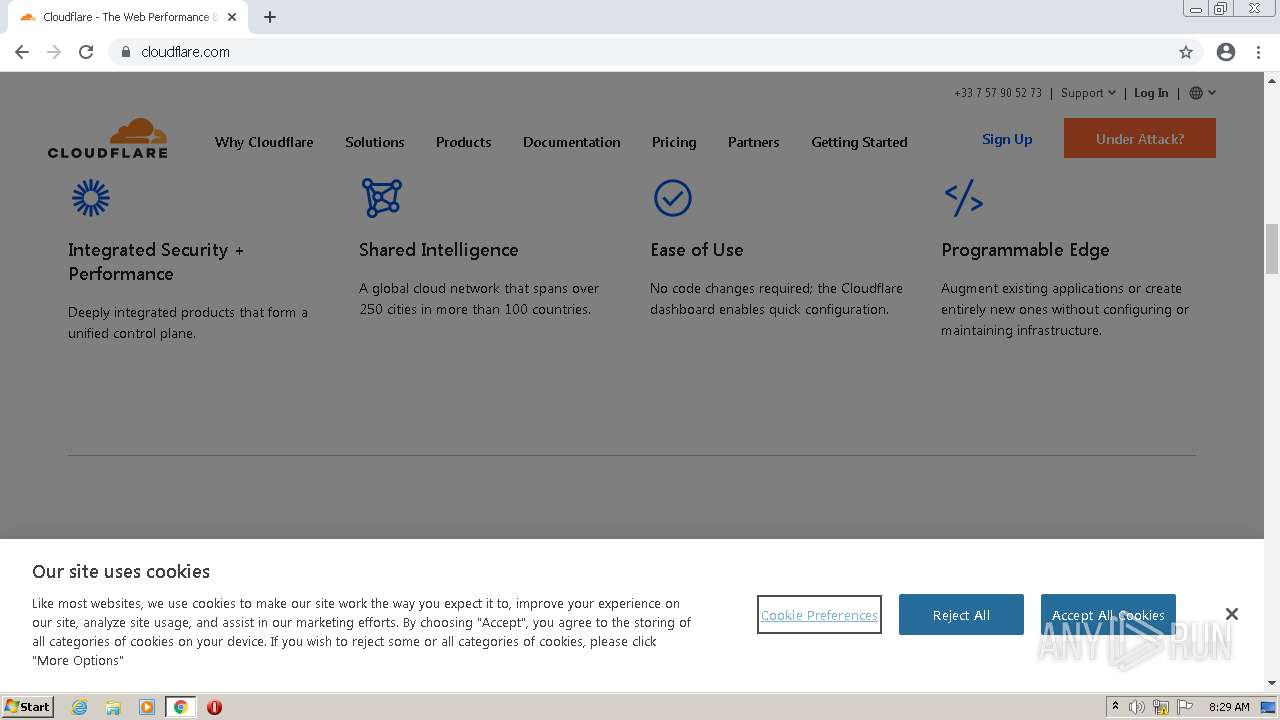The height and width of the screenshot is (720, 1280).
Task: Click the Integrated Security sunburst icon
Action: [x=91, y=198]
